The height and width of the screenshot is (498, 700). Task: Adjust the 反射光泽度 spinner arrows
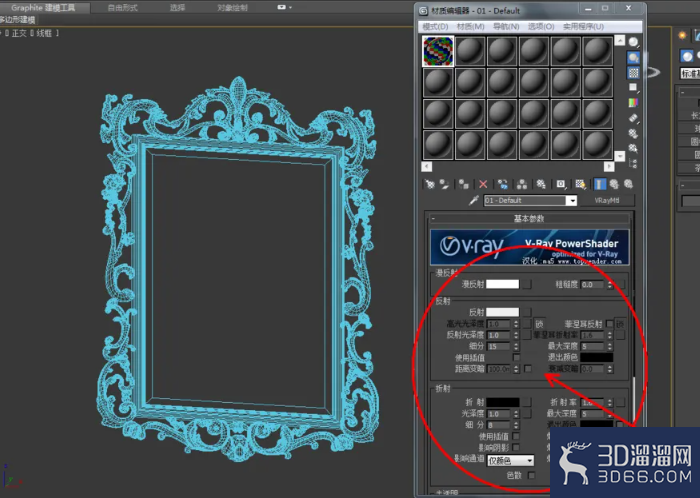[x=517, y=335]
